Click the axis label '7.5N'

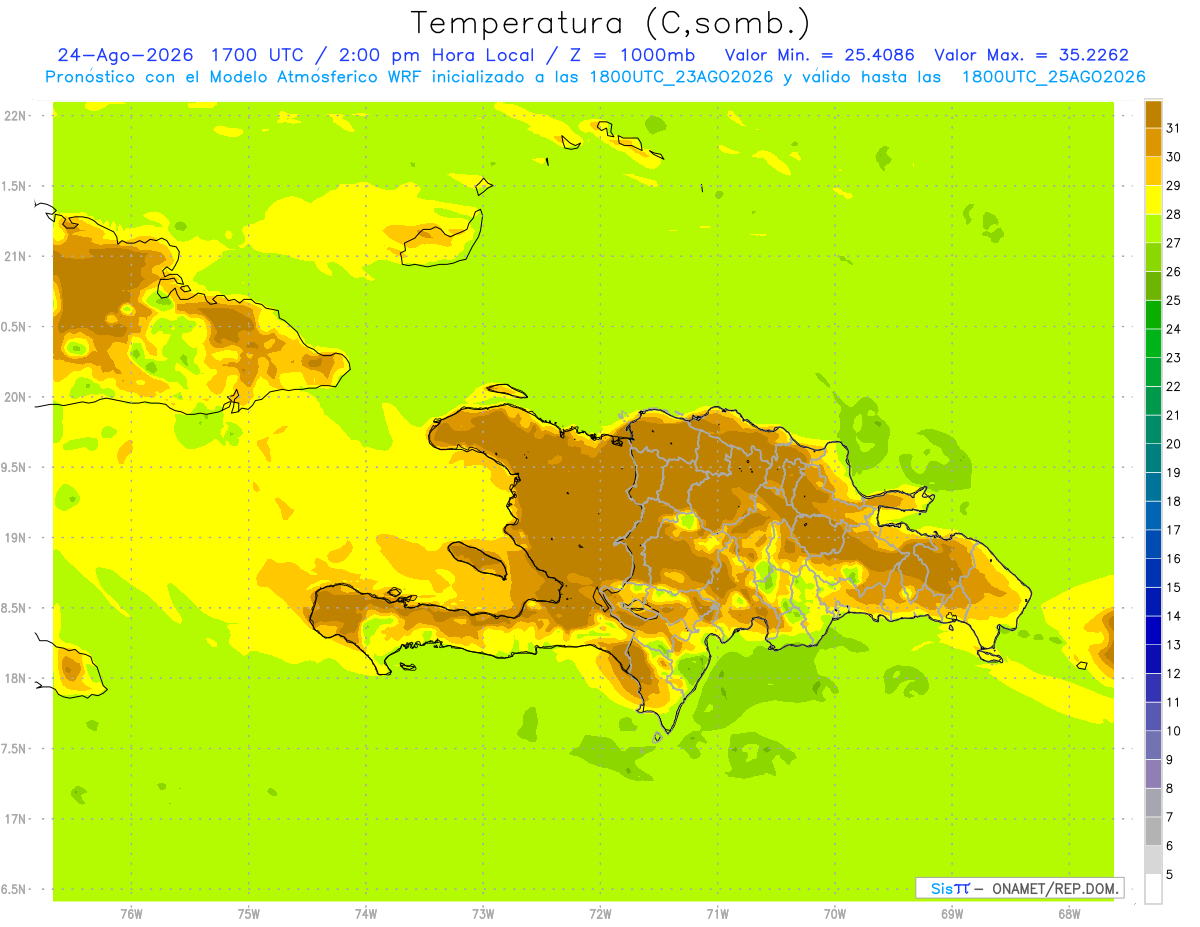click(15, 749)
